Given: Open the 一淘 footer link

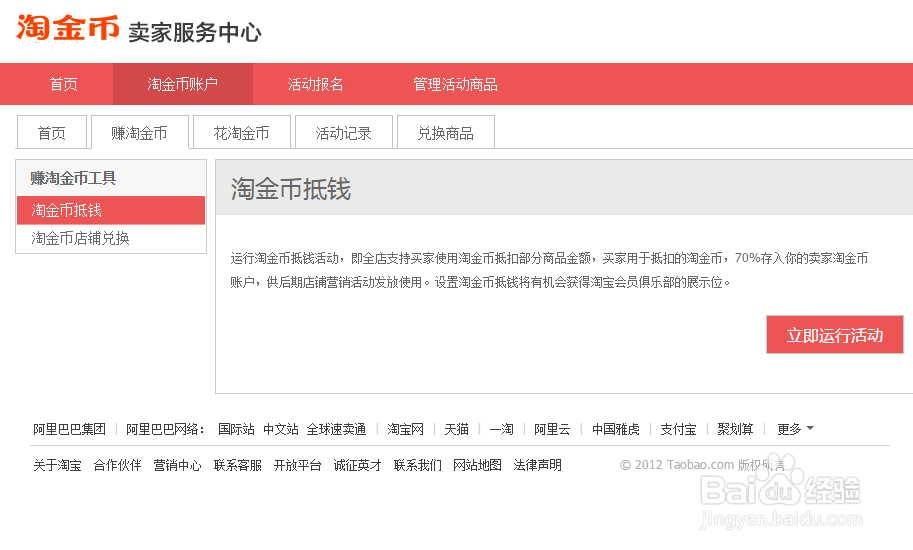Looking at the screenshot, I should pos(501,430).
